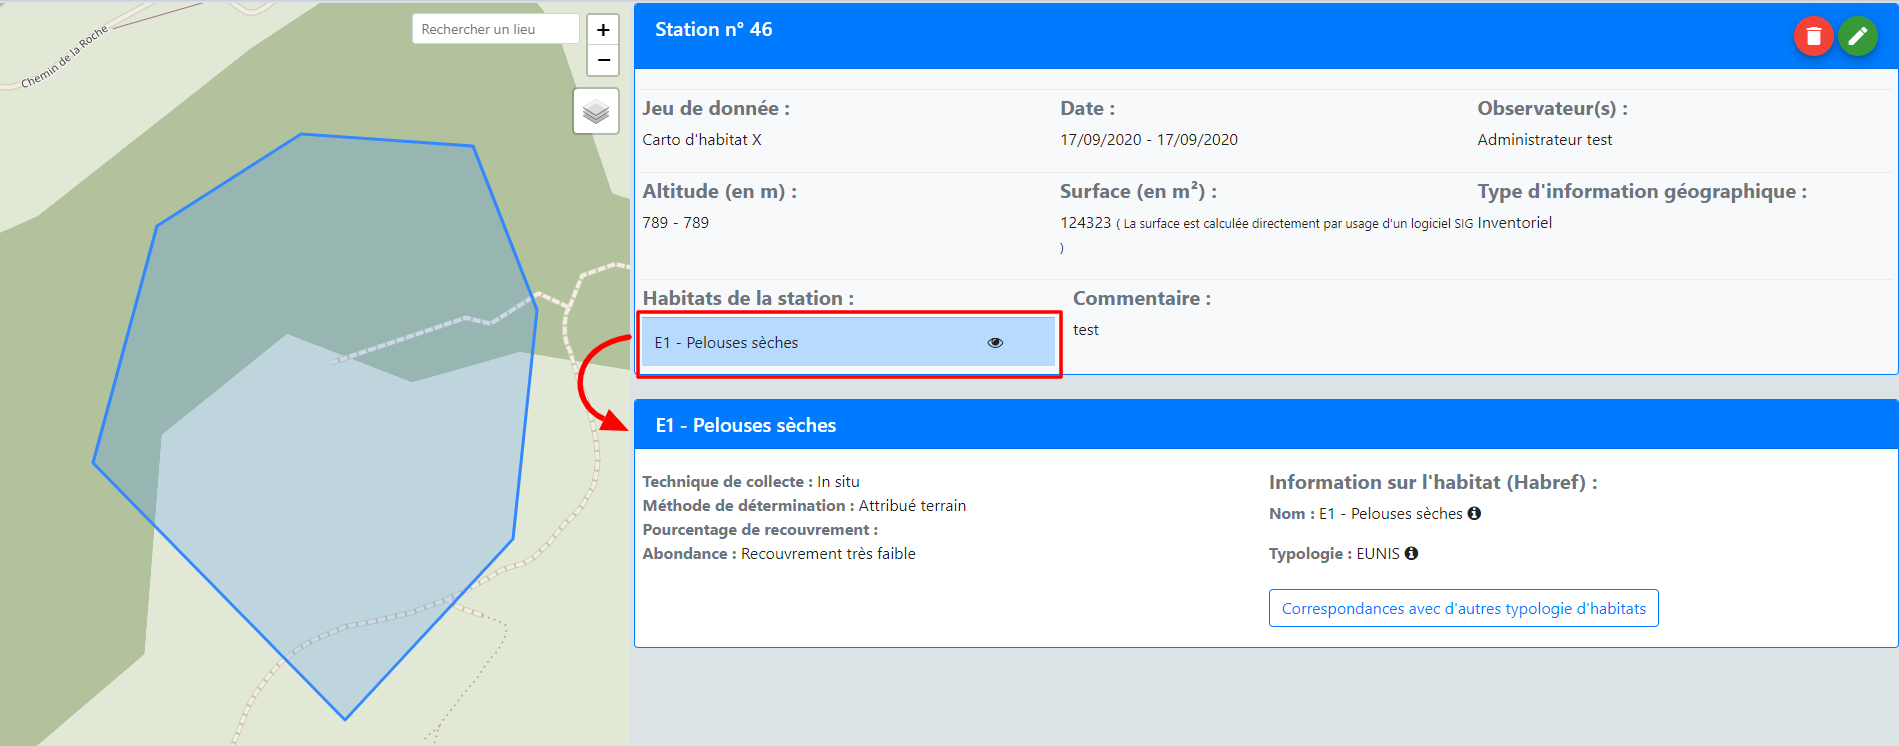Click the Carto d'habitat X dataset value
The width and height of the screenshot is (1899, 746).
coord(702,140)
